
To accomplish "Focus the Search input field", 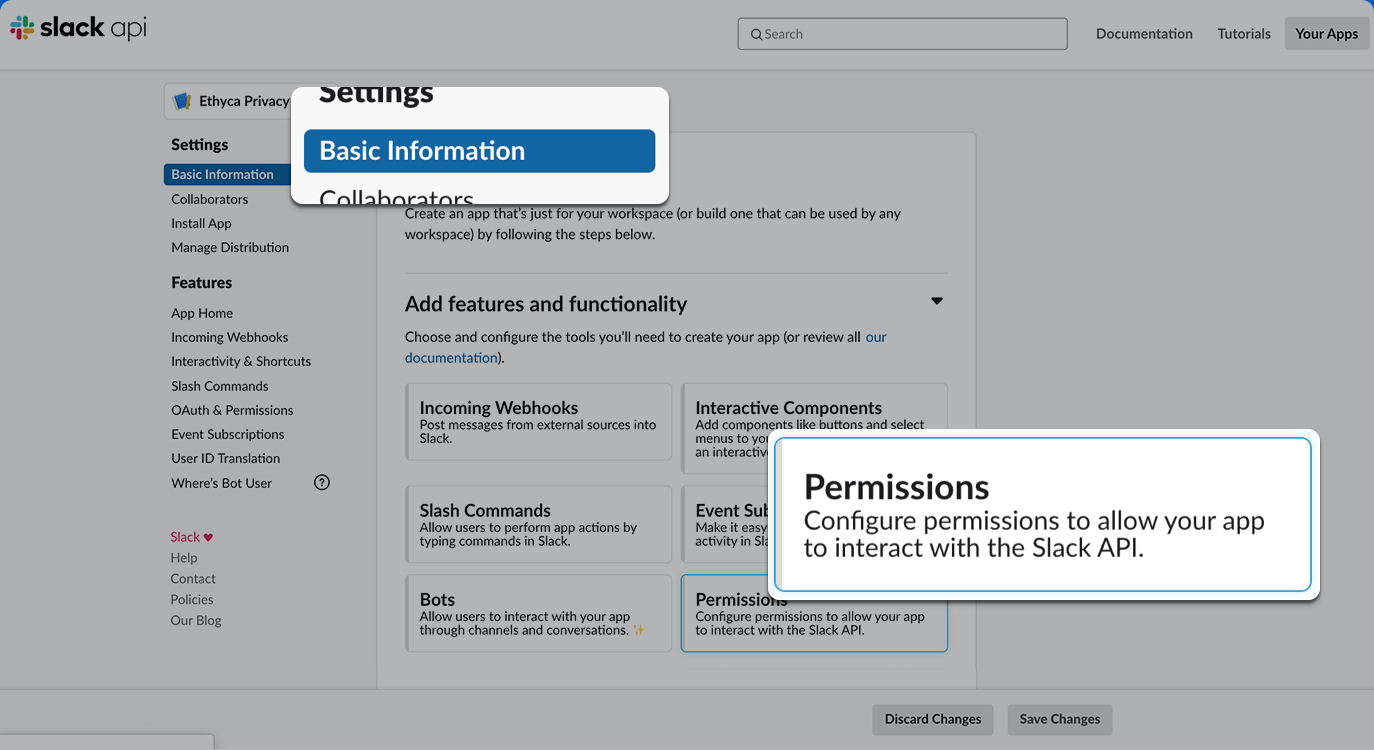I will (x=910, y=34).
